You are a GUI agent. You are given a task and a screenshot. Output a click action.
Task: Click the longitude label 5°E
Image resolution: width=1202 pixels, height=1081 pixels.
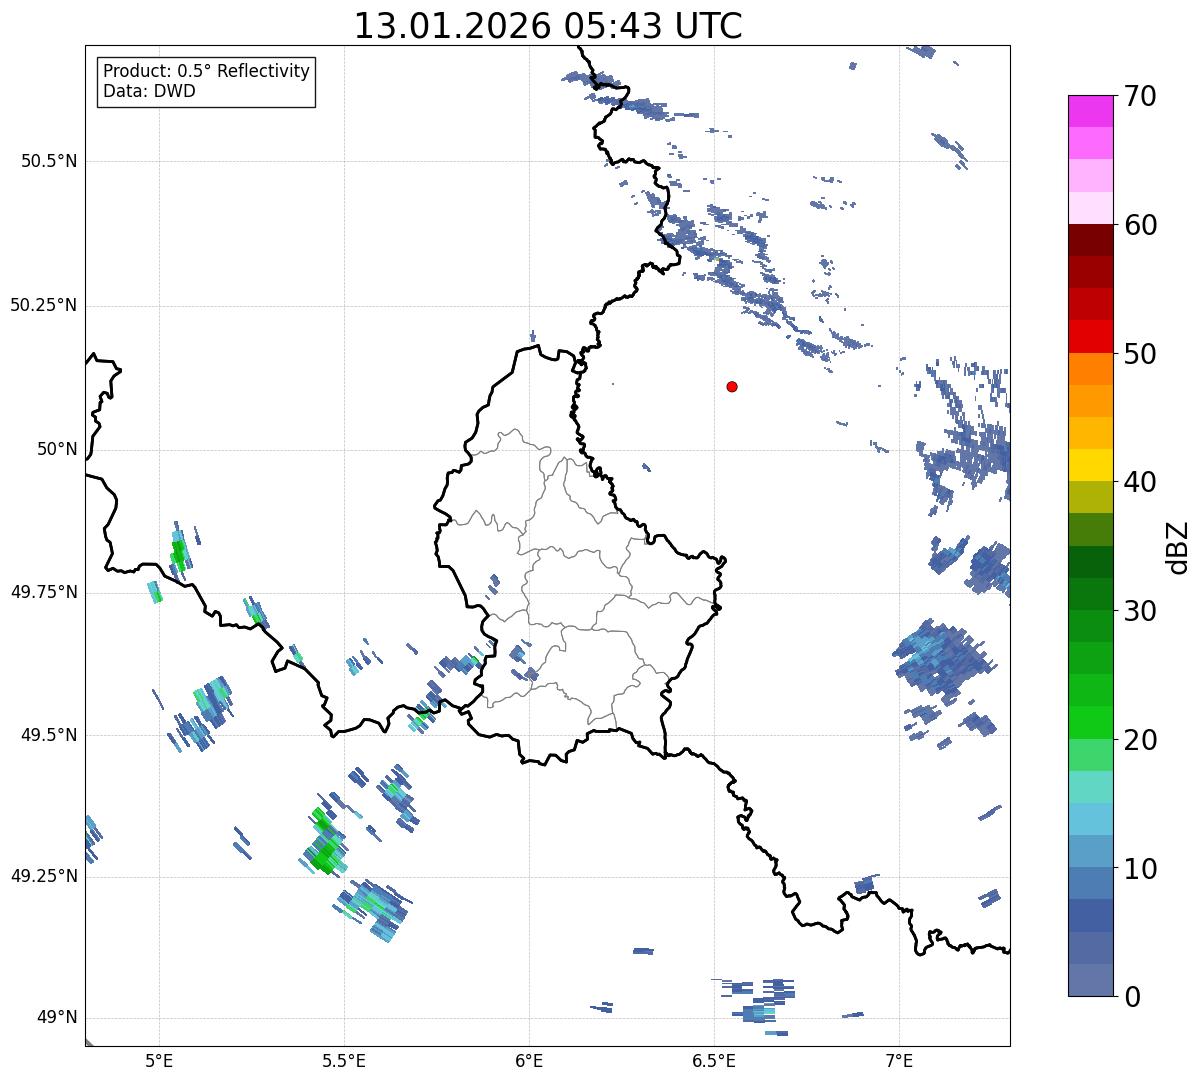click(x=159, y=1060)
